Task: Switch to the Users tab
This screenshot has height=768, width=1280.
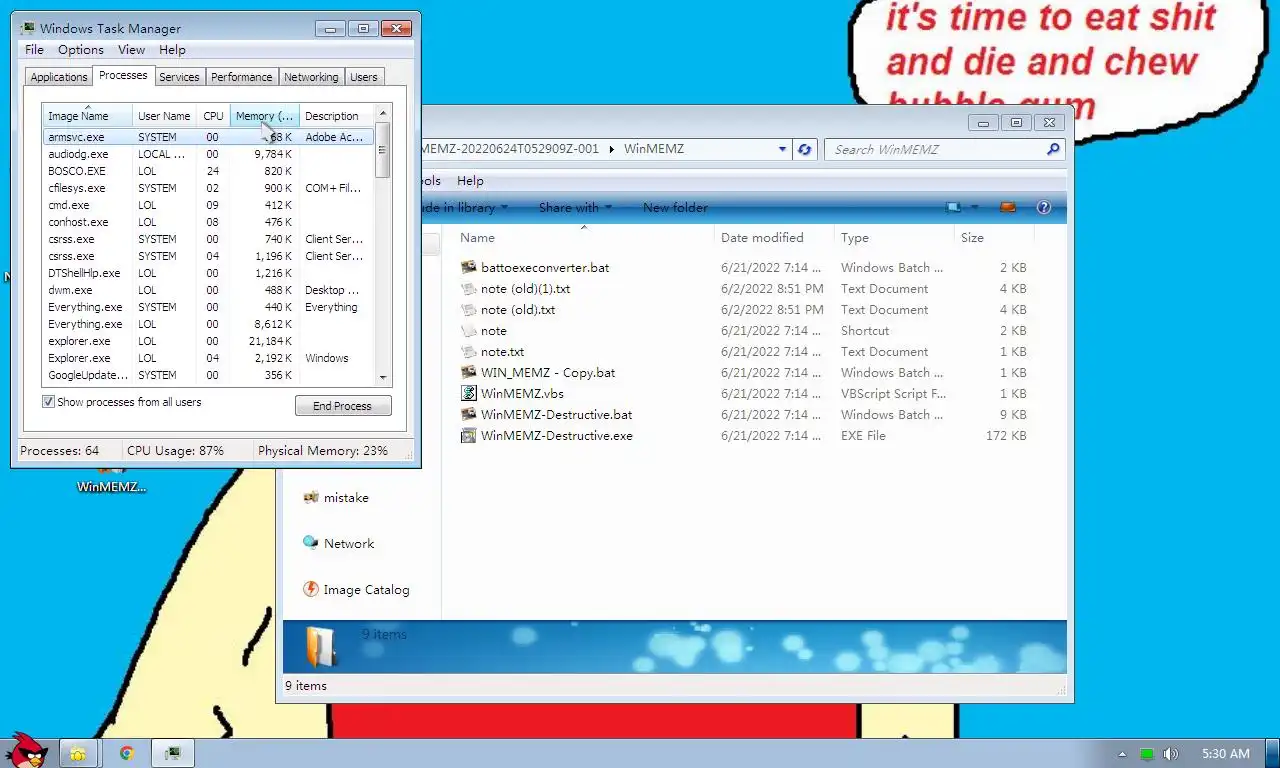Action: tap(364, 77)
